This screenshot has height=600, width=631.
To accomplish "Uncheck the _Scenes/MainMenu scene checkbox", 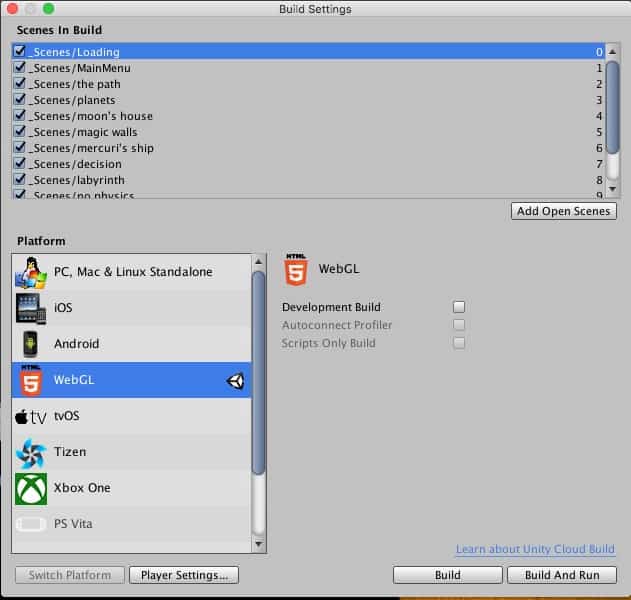I will [x=19, y=67].
